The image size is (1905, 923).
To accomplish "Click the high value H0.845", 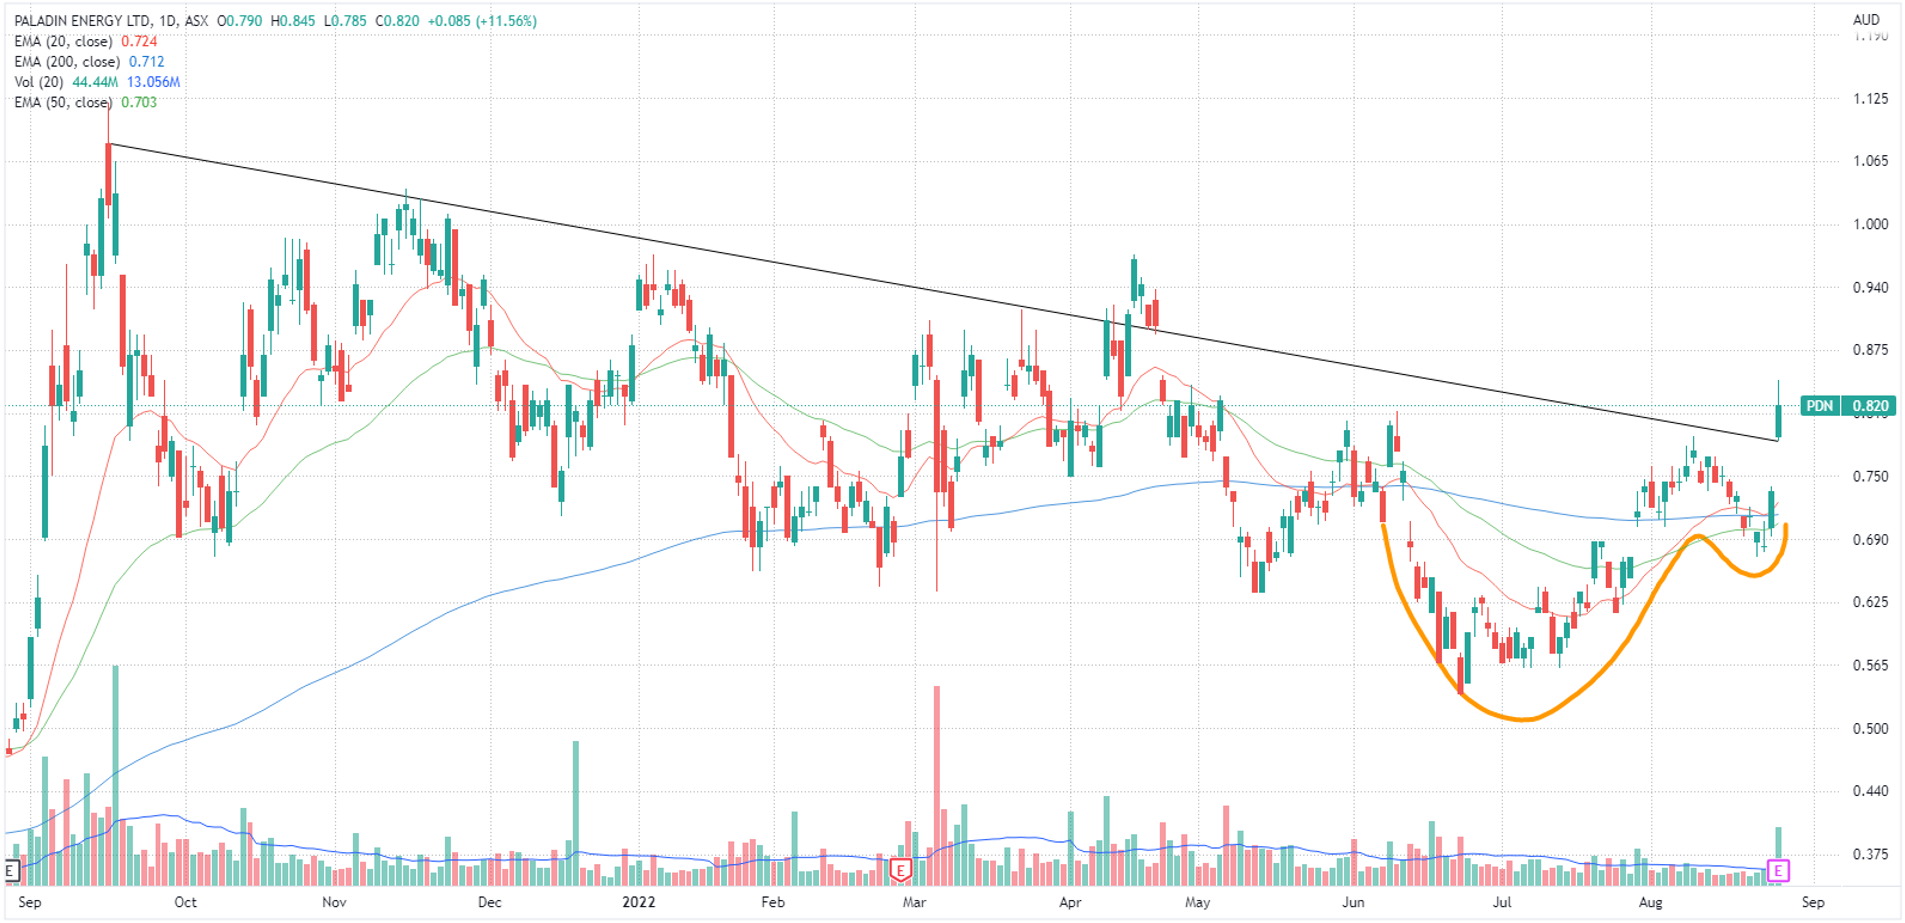I will pos(293,20).
